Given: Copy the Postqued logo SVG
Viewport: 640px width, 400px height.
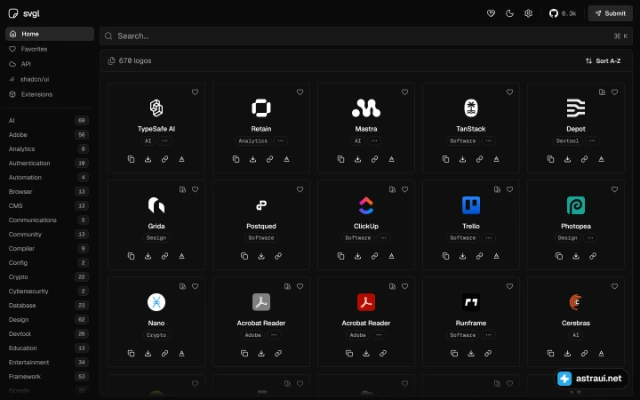Looking at the screenshot, I should tap(244, 256).
